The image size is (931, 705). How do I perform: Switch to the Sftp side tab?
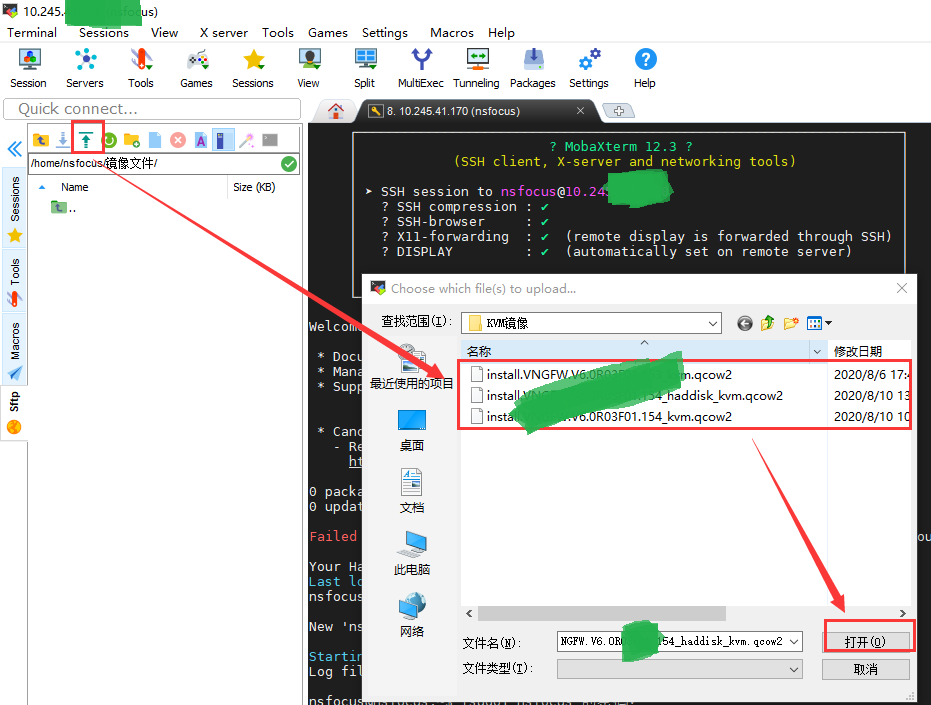15,412
